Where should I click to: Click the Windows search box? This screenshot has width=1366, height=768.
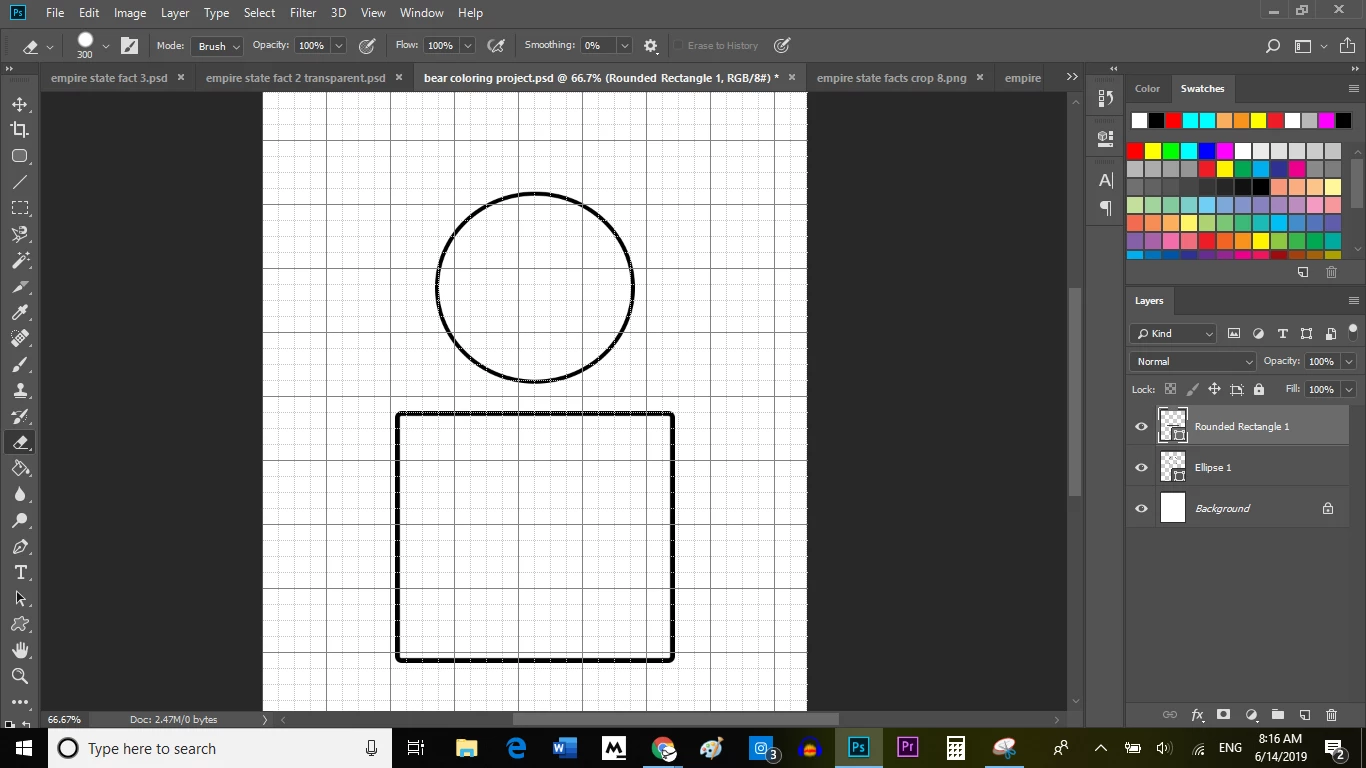(220, 748)
